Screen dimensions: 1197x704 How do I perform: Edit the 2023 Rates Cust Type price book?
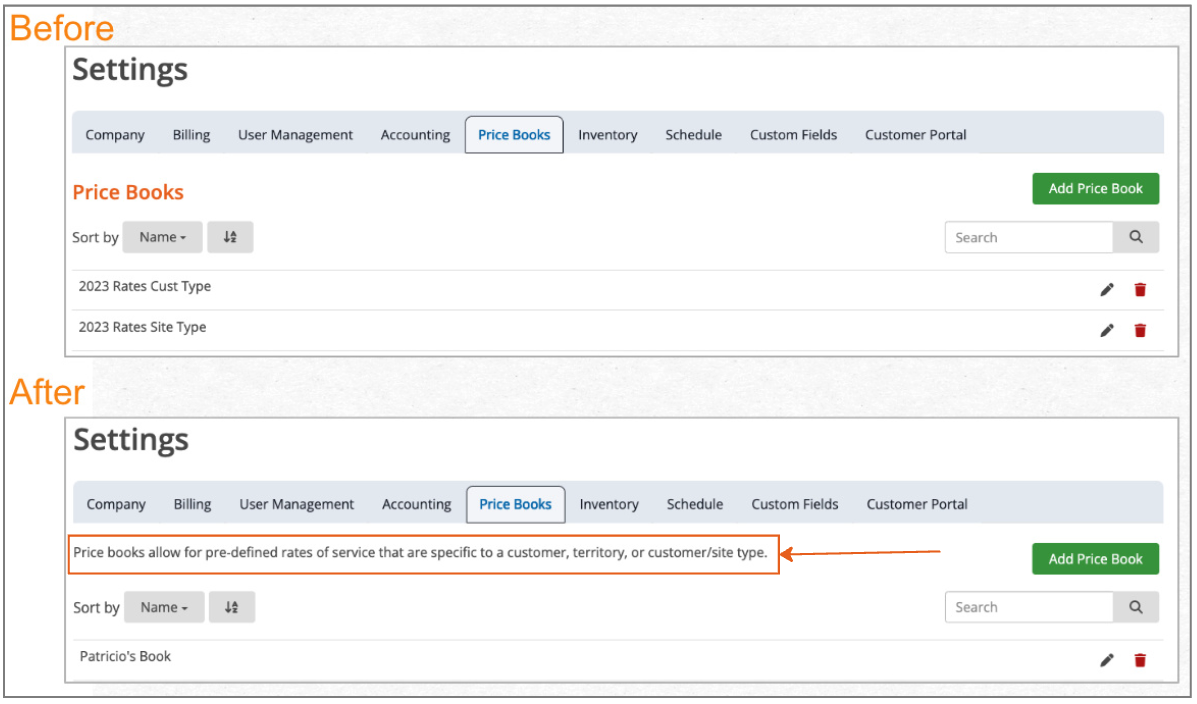tap(1106, 289)
